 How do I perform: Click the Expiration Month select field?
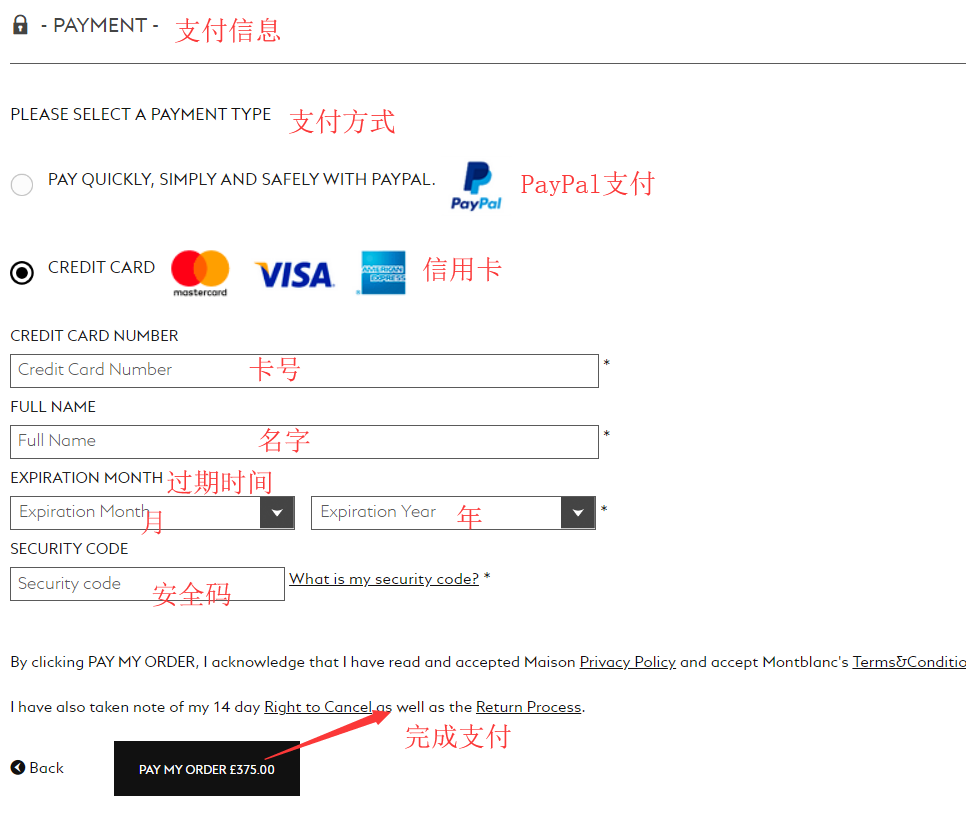click(152, 513)
